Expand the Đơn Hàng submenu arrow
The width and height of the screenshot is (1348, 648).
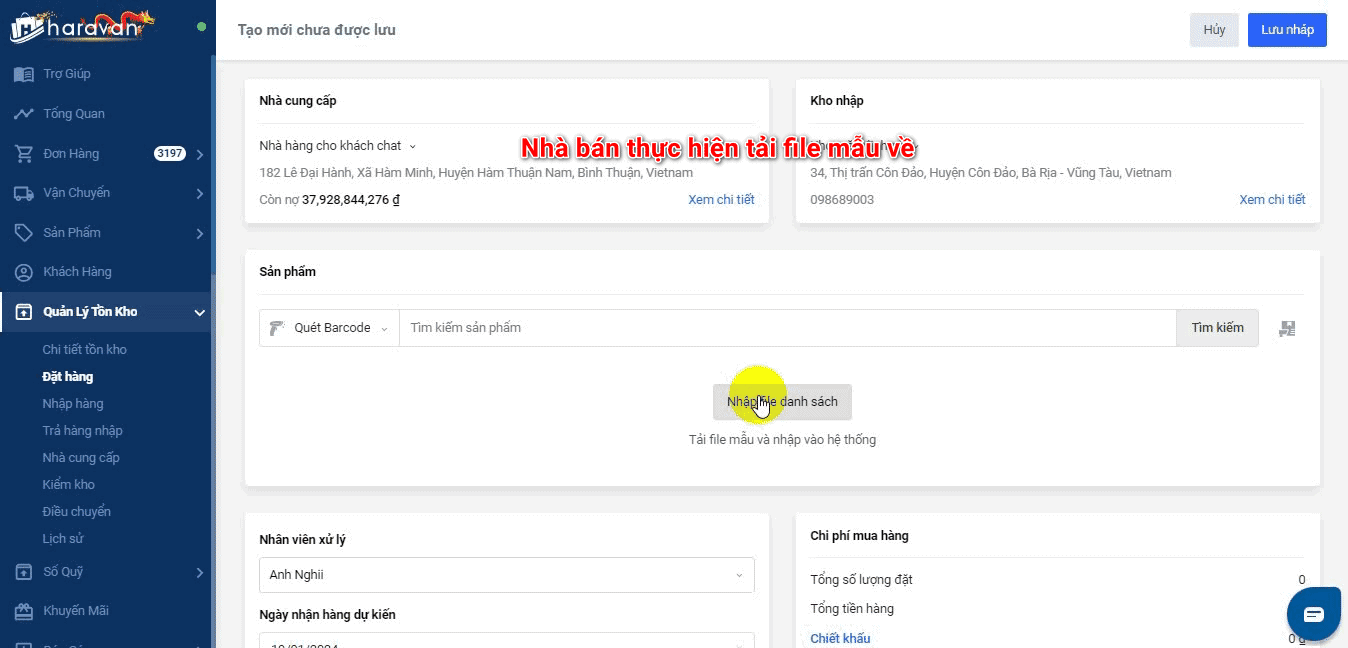[200, 154]
